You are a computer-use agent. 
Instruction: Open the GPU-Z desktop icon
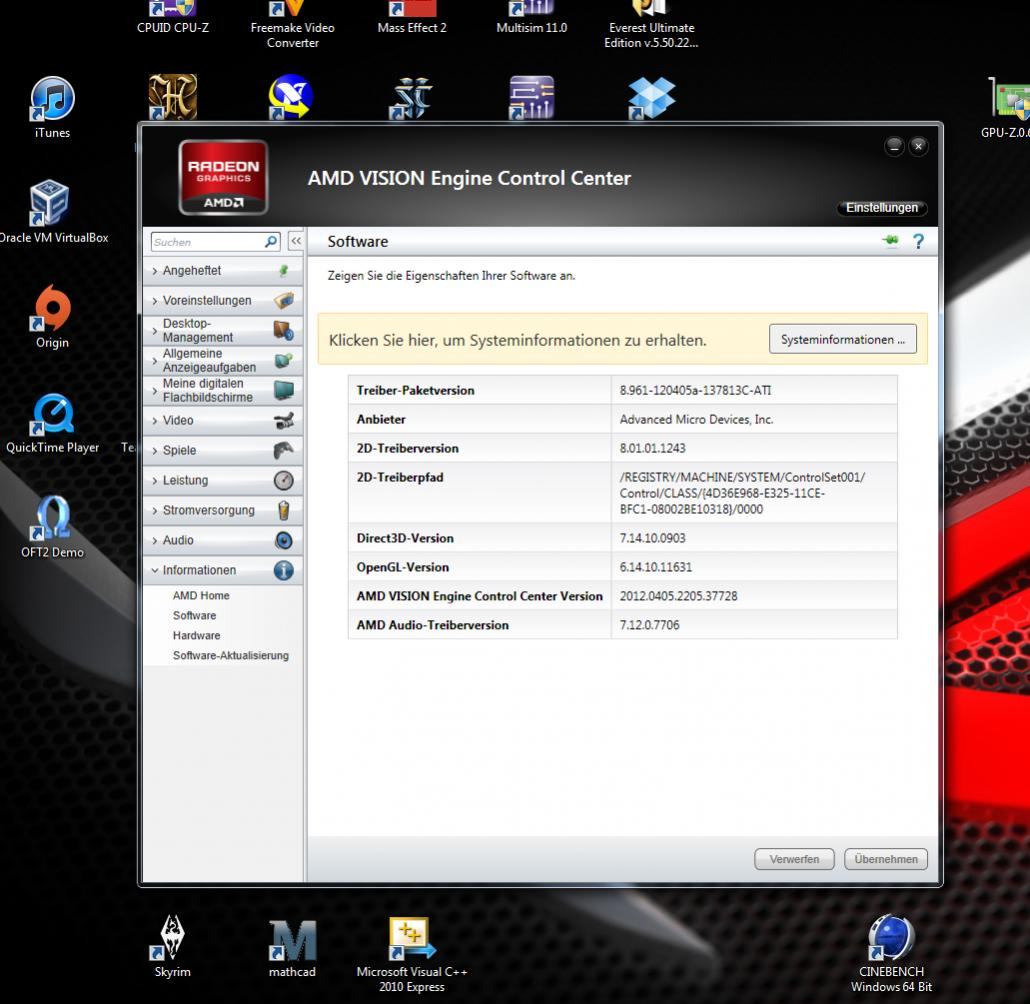coord(1008,105)
